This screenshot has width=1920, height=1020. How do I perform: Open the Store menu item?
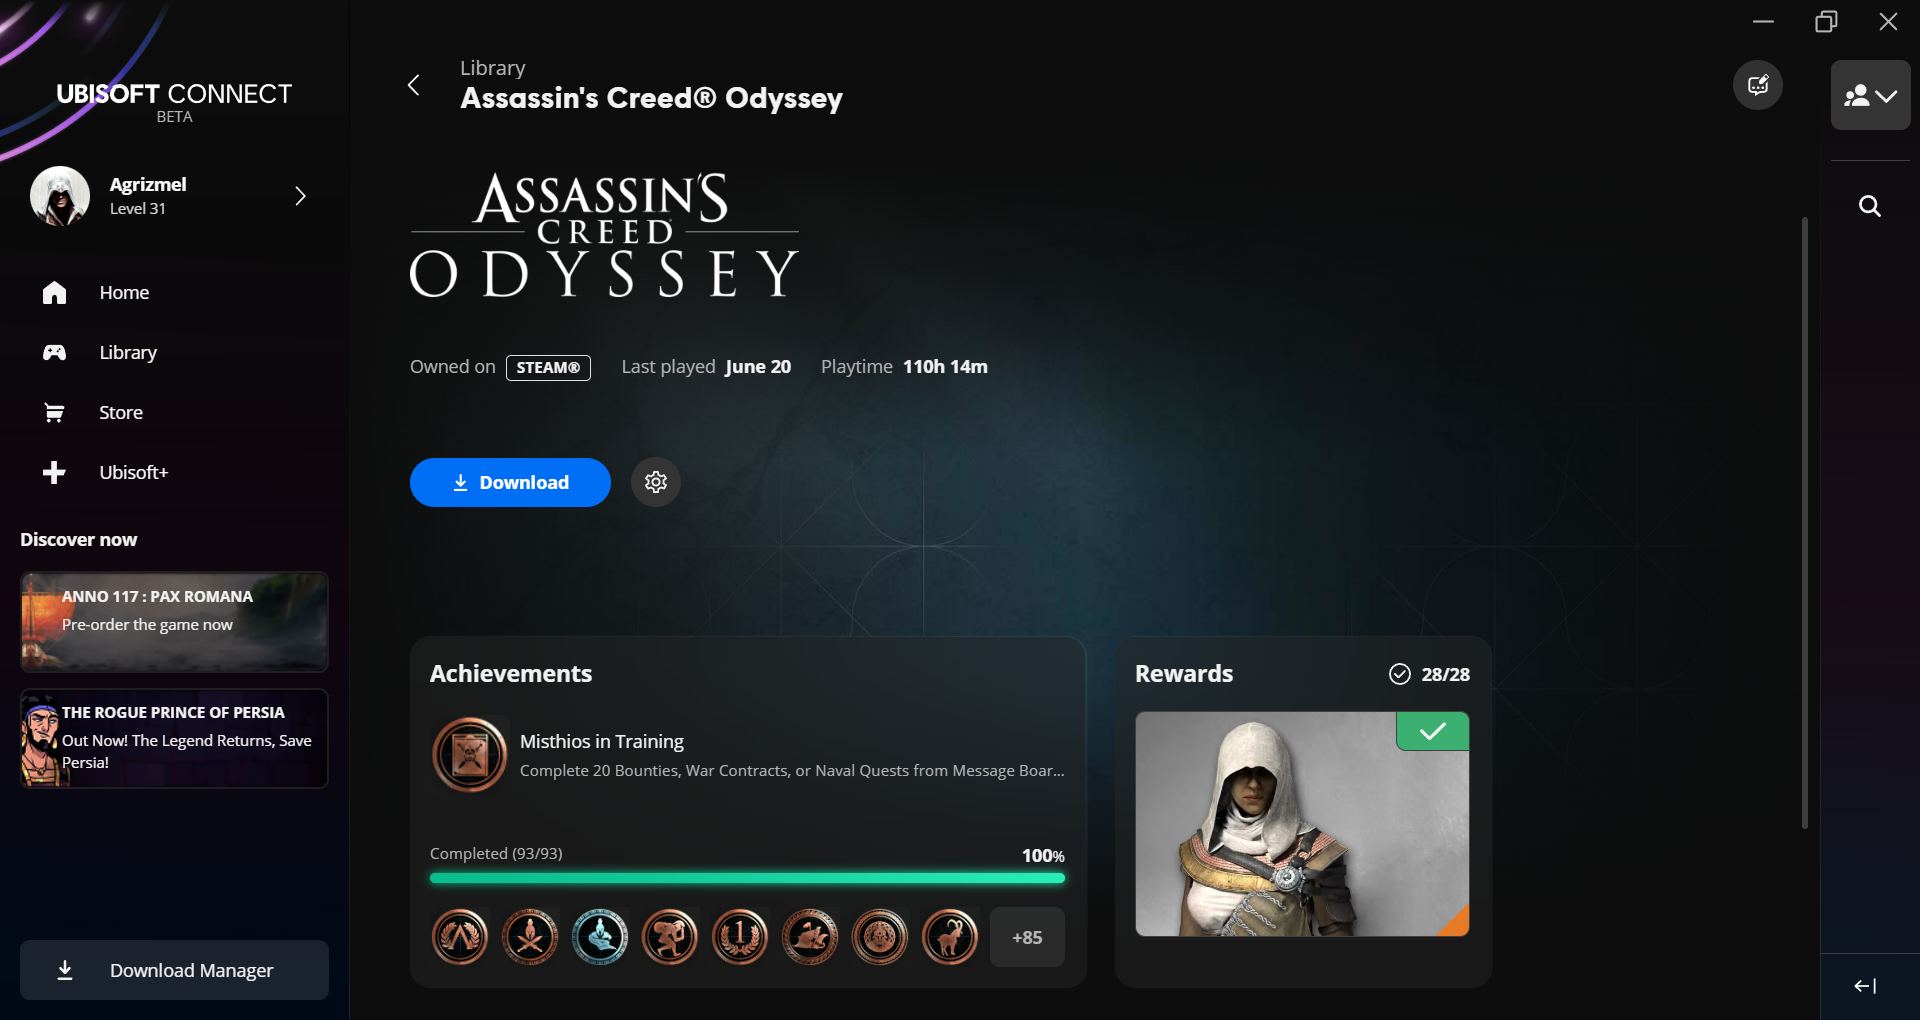pos(121,412)
